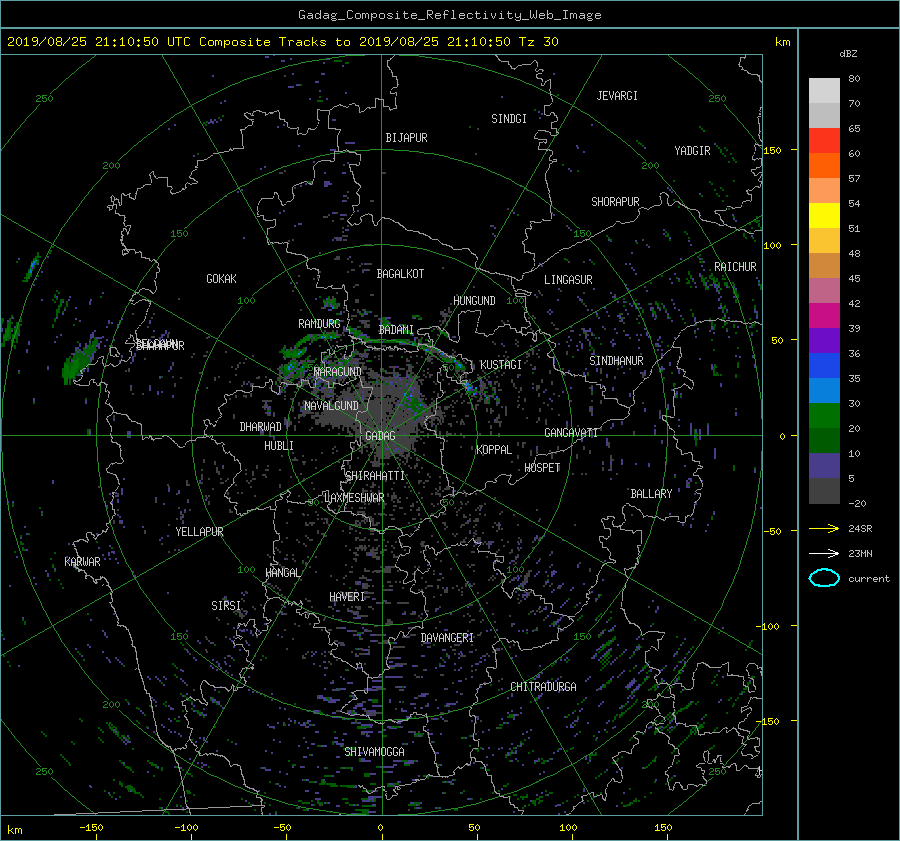Click the dBZ legend heading
The image size is (900, 841).
[848, 54]
